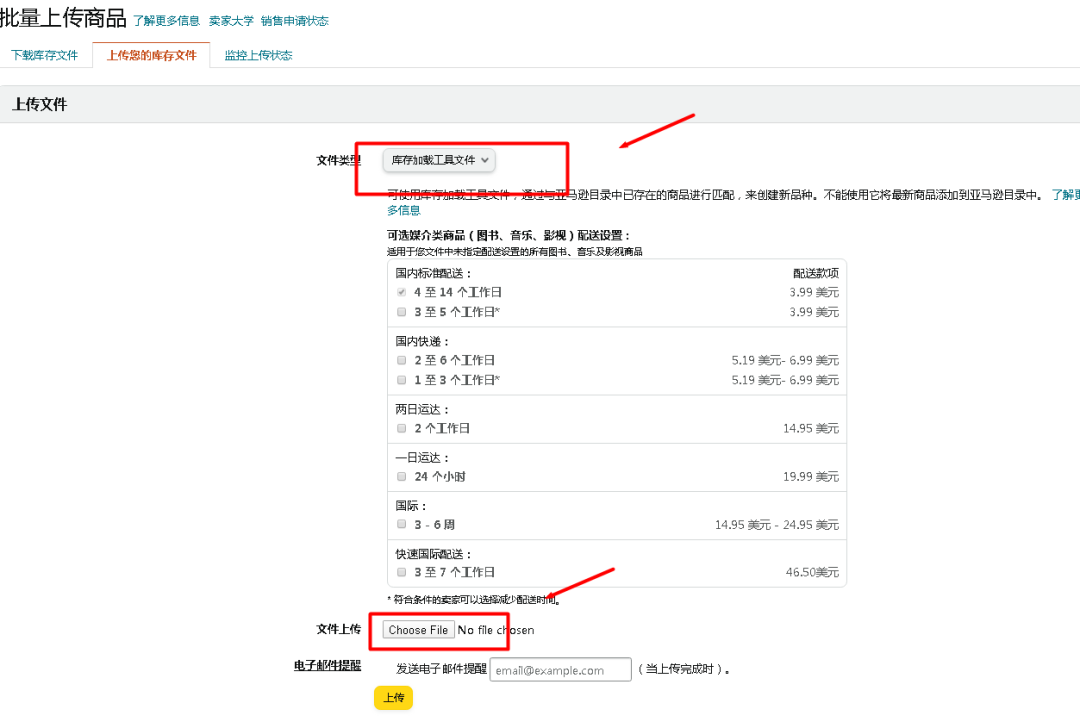
Task: Open the 库存加载工具文件 file type dropdown
Action: pyautogui.click(x=438, y=159)
